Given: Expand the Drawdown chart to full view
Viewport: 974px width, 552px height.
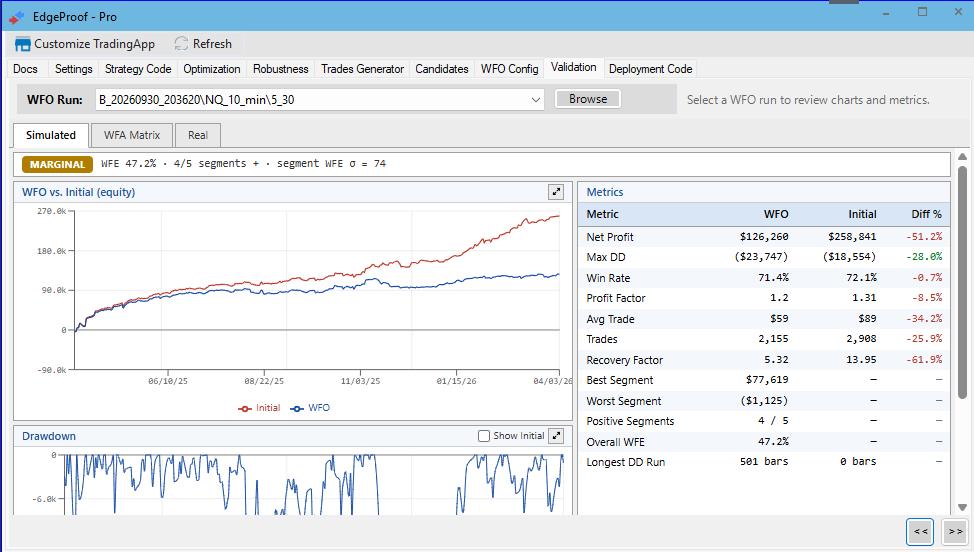Looking at the screenshot, I should (556, 436).
